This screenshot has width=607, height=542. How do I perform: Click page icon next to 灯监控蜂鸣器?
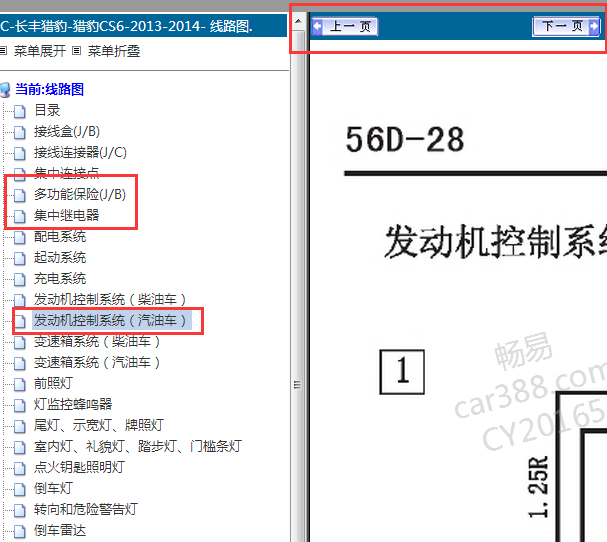(x=20, y=405)
